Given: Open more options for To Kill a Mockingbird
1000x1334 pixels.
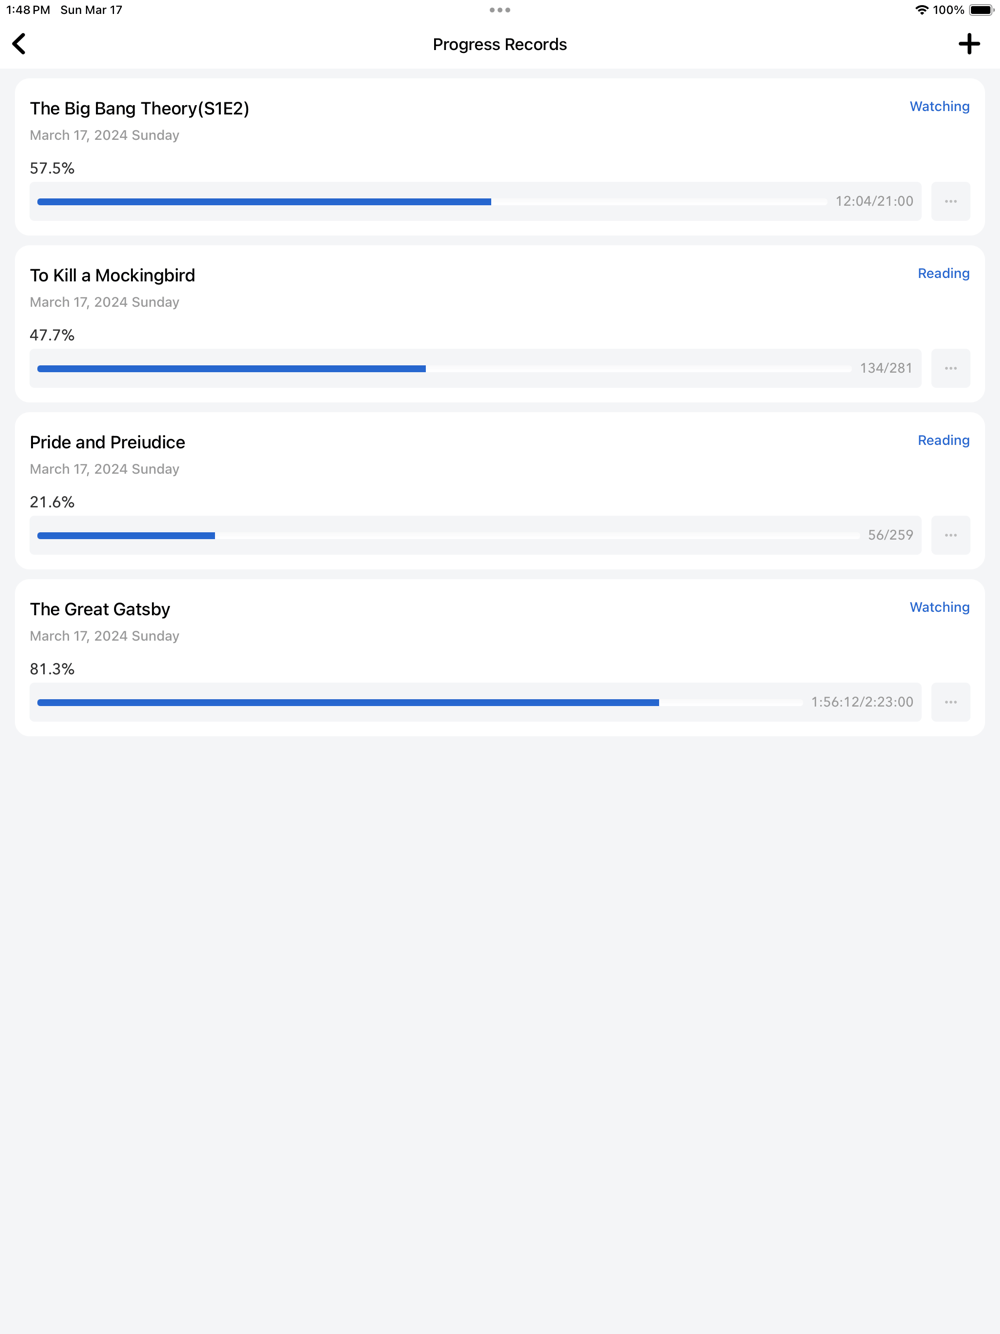Looking at the screenshot, I should (950, 368).
